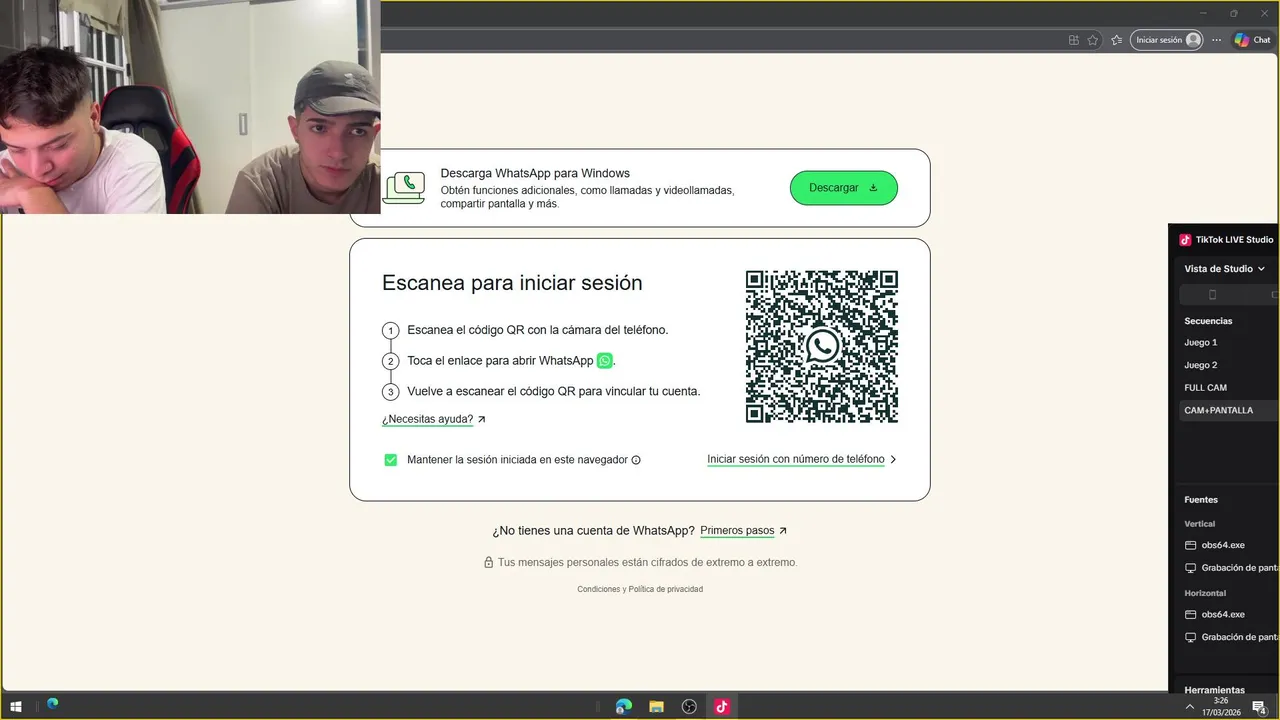Click the taskbar clock and date

[1221, 707]
